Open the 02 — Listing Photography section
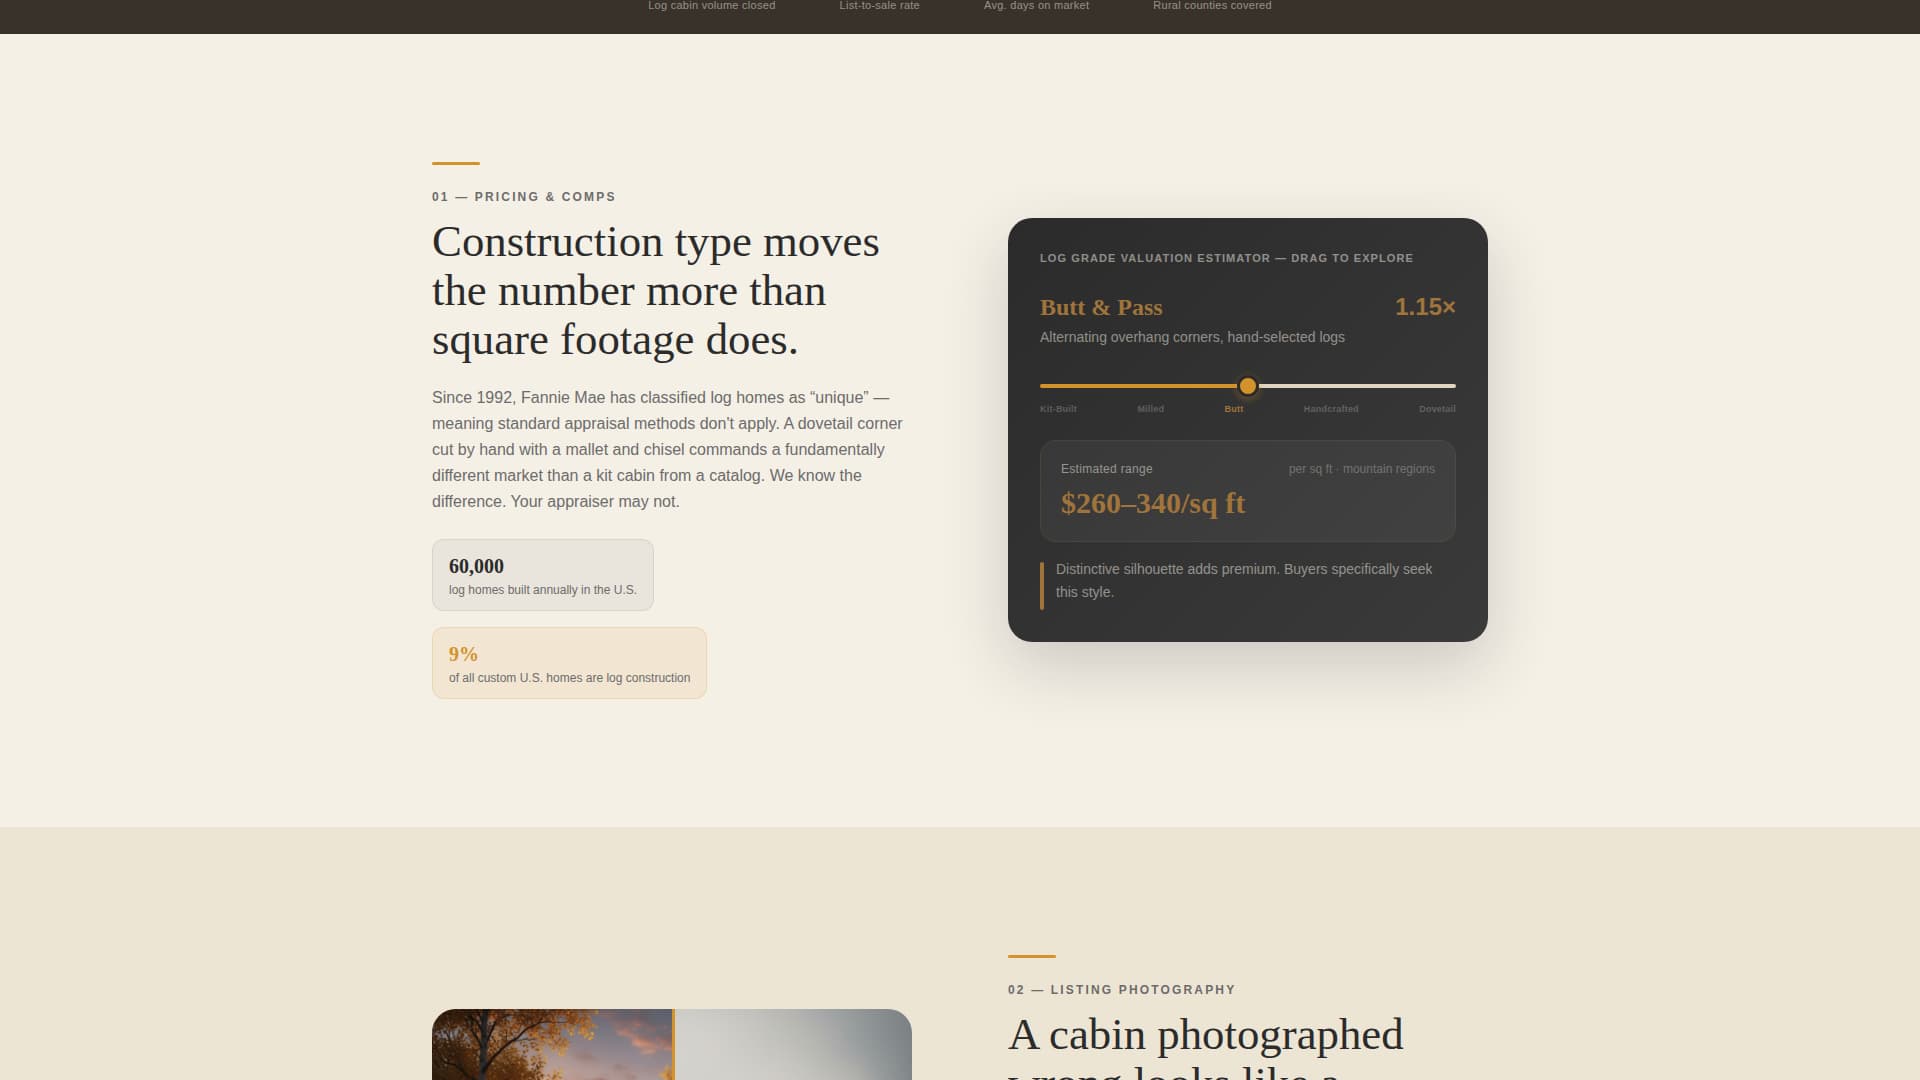1920x1080 pixels. [1122, 989]
